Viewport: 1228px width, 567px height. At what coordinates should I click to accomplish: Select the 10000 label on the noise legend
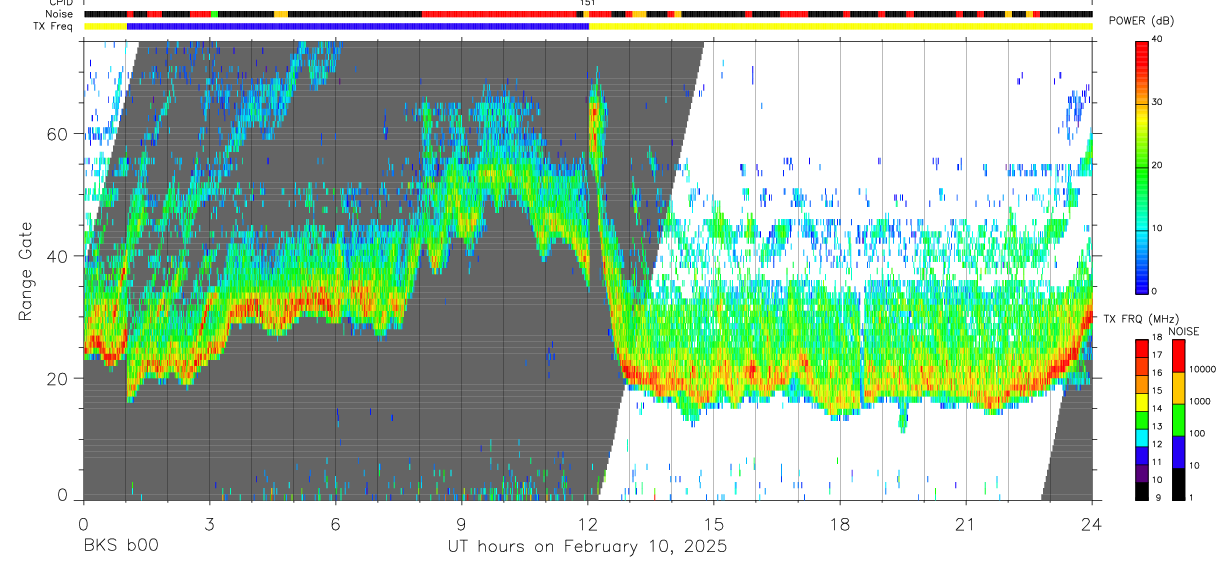coord(1202,369)
